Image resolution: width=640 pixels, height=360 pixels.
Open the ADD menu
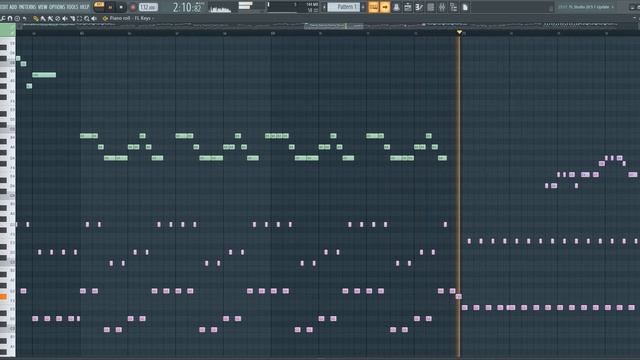[13, 7]
